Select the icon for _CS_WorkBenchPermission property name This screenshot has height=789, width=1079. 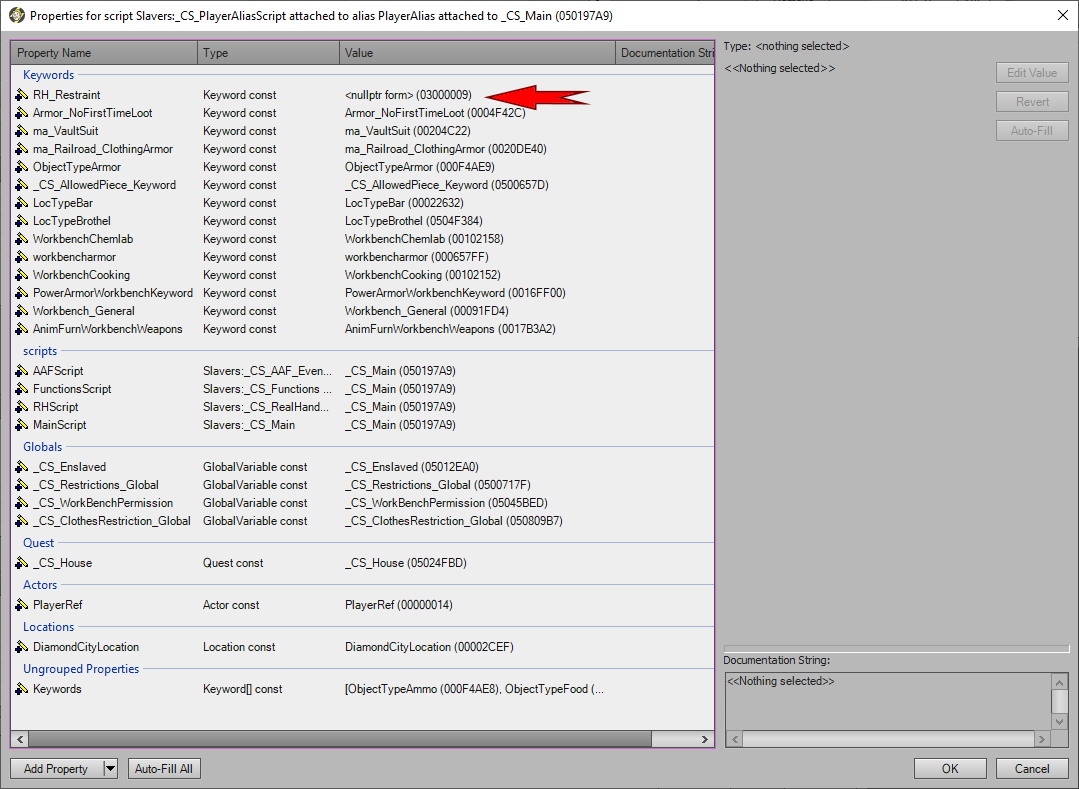pos(21,503)
